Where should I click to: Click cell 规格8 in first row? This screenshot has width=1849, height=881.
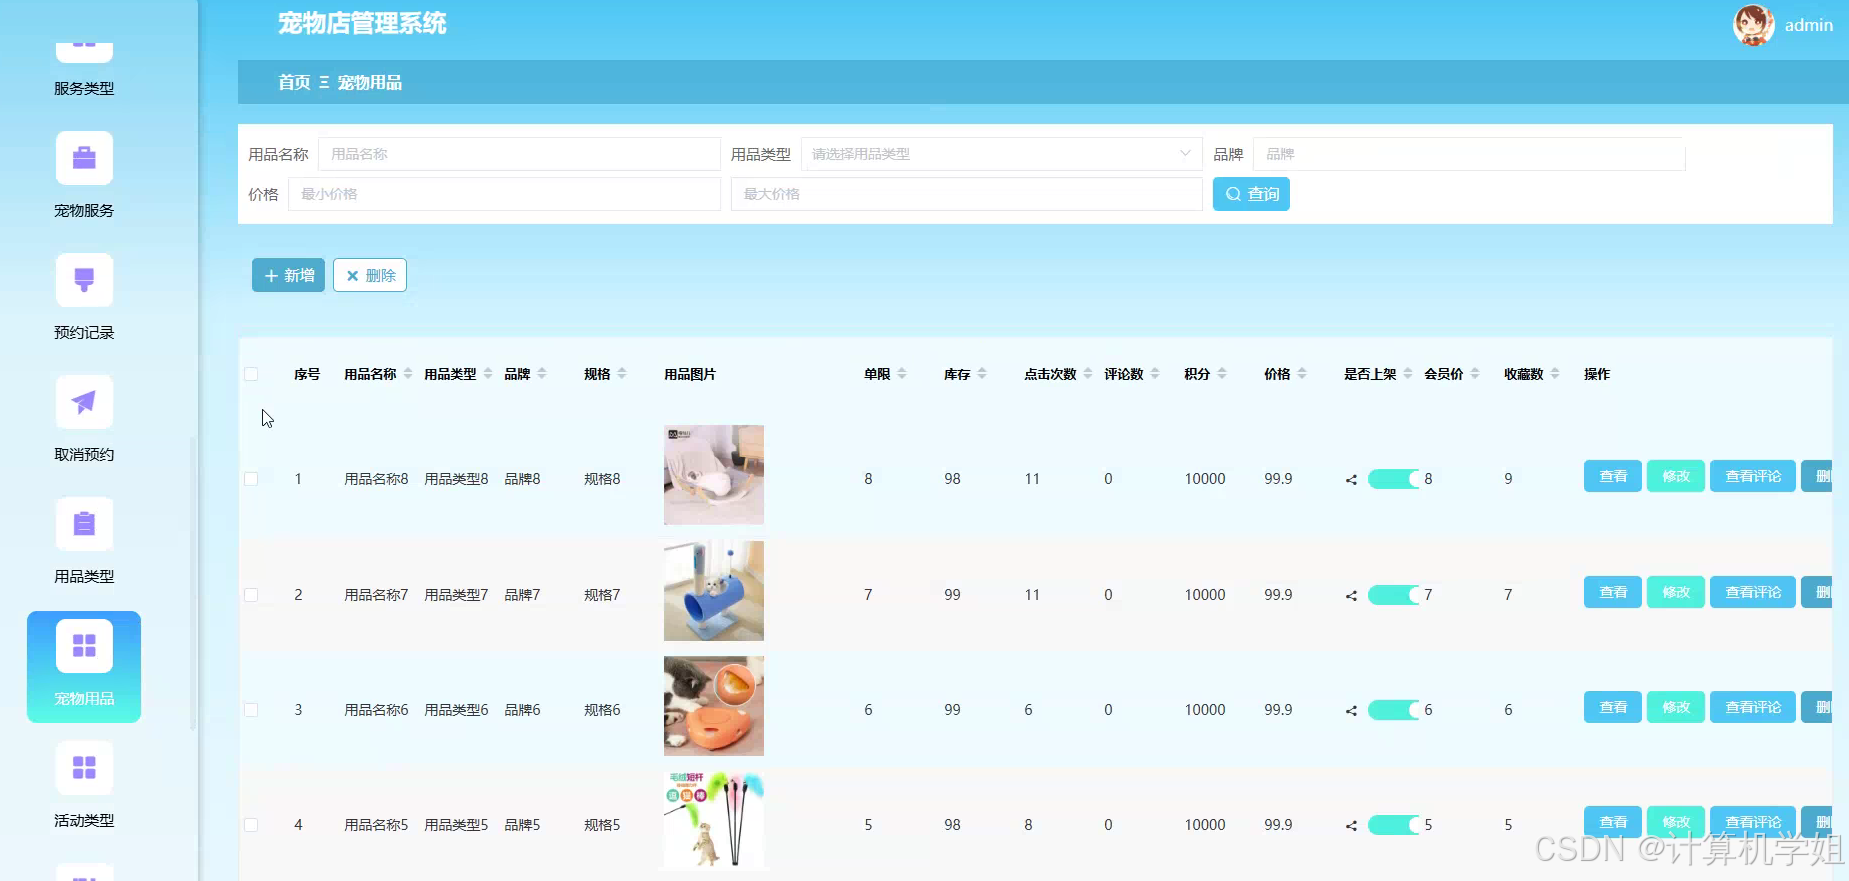[x=602, y=479]
